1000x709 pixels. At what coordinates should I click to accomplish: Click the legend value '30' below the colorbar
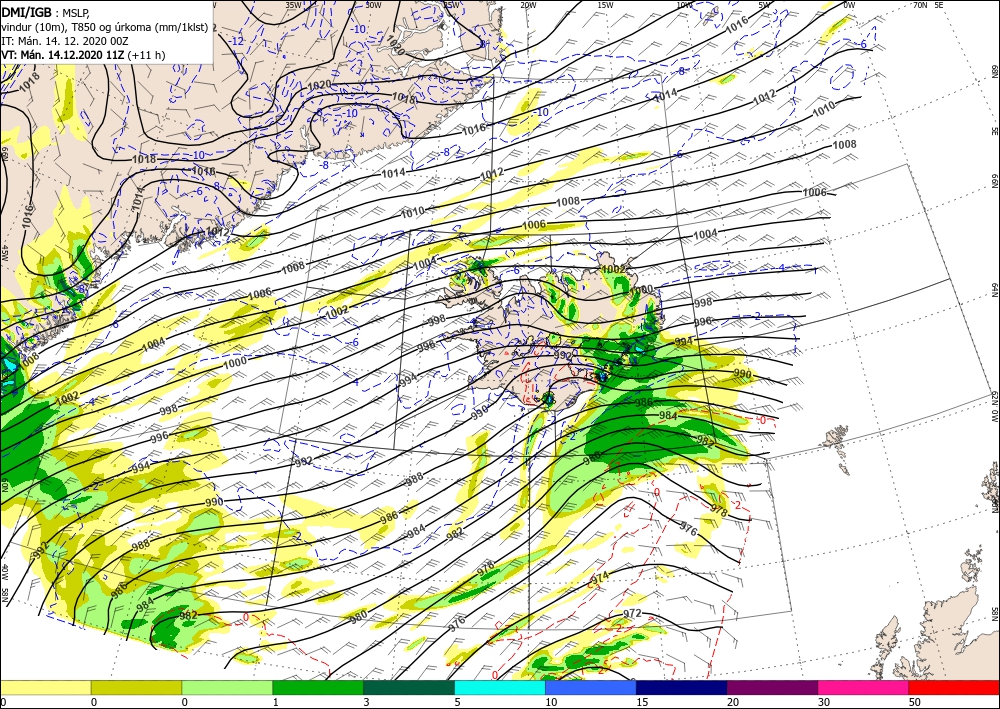(x=823, y=702)
